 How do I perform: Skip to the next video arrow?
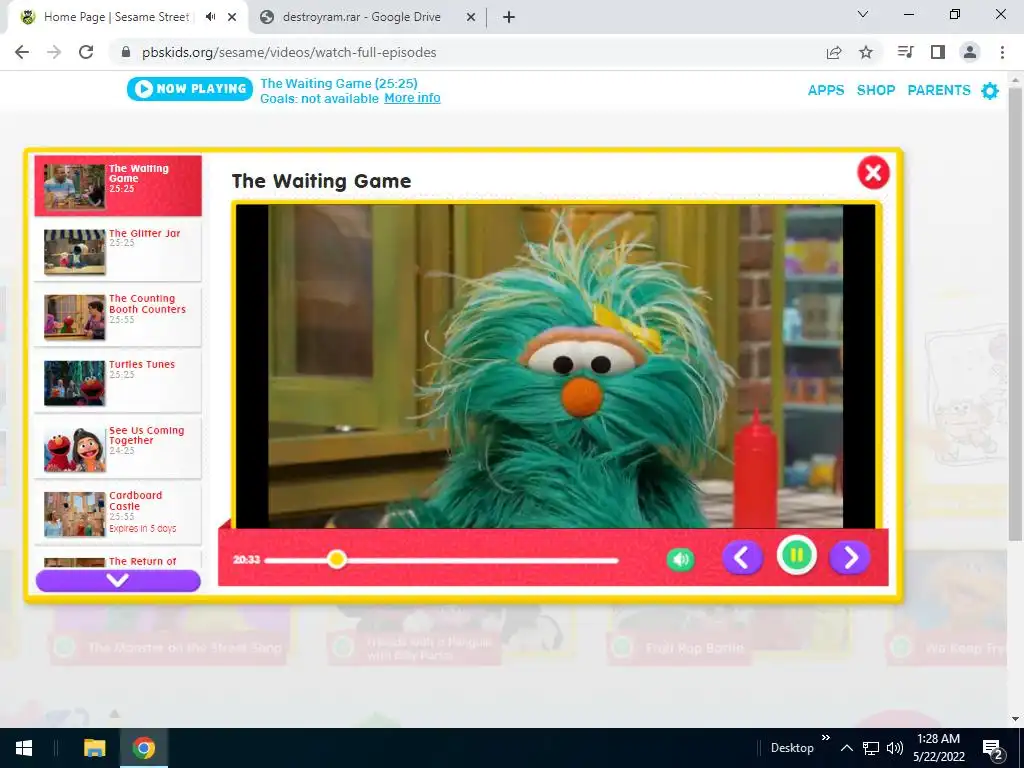[849, 558]
